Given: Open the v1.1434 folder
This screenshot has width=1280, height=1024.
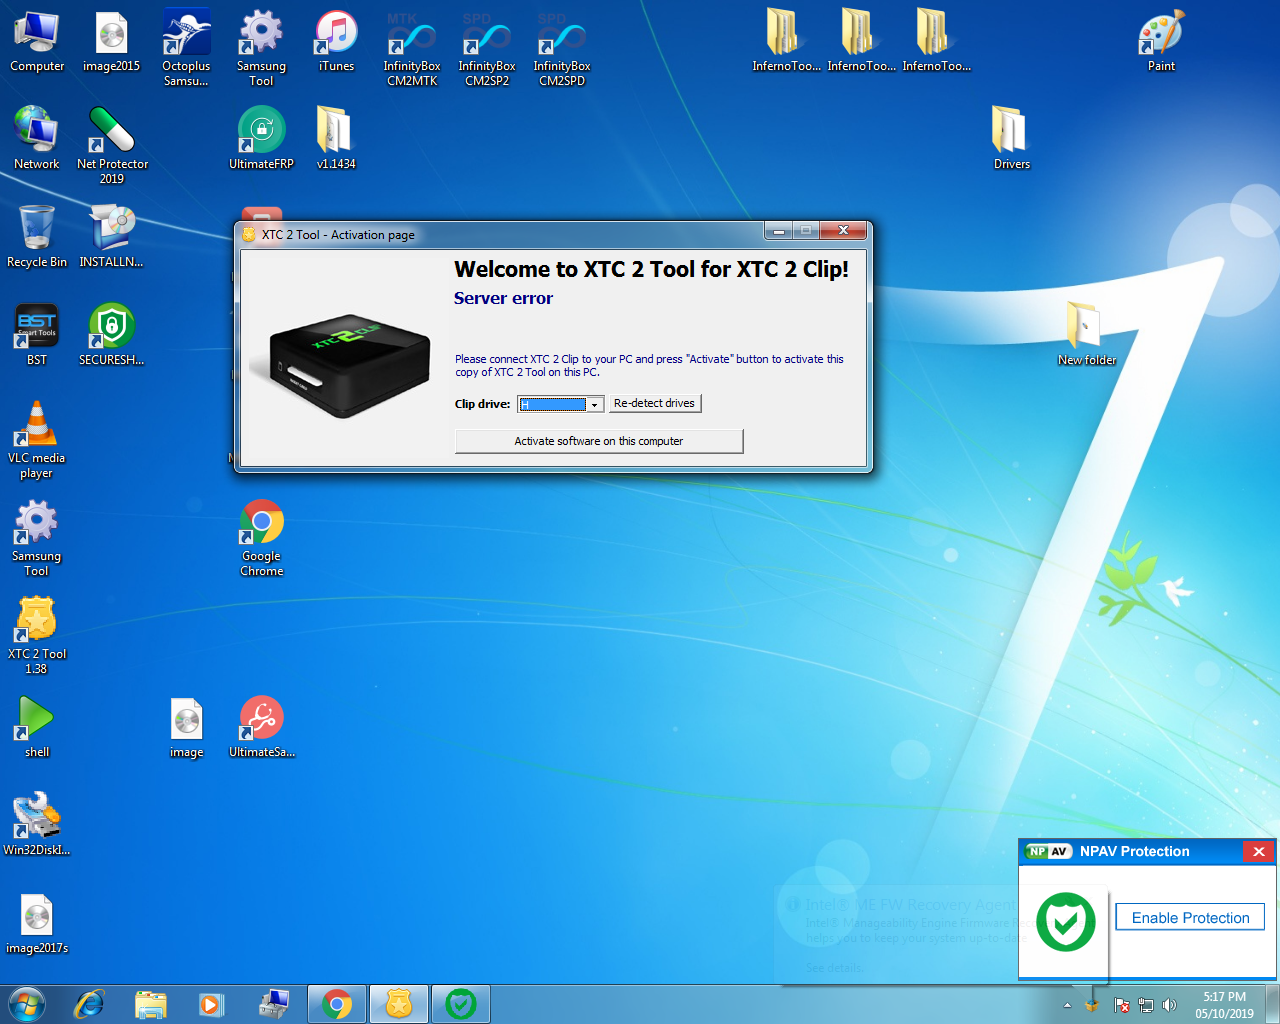Looking at the screenshot, I should (336, 138).
